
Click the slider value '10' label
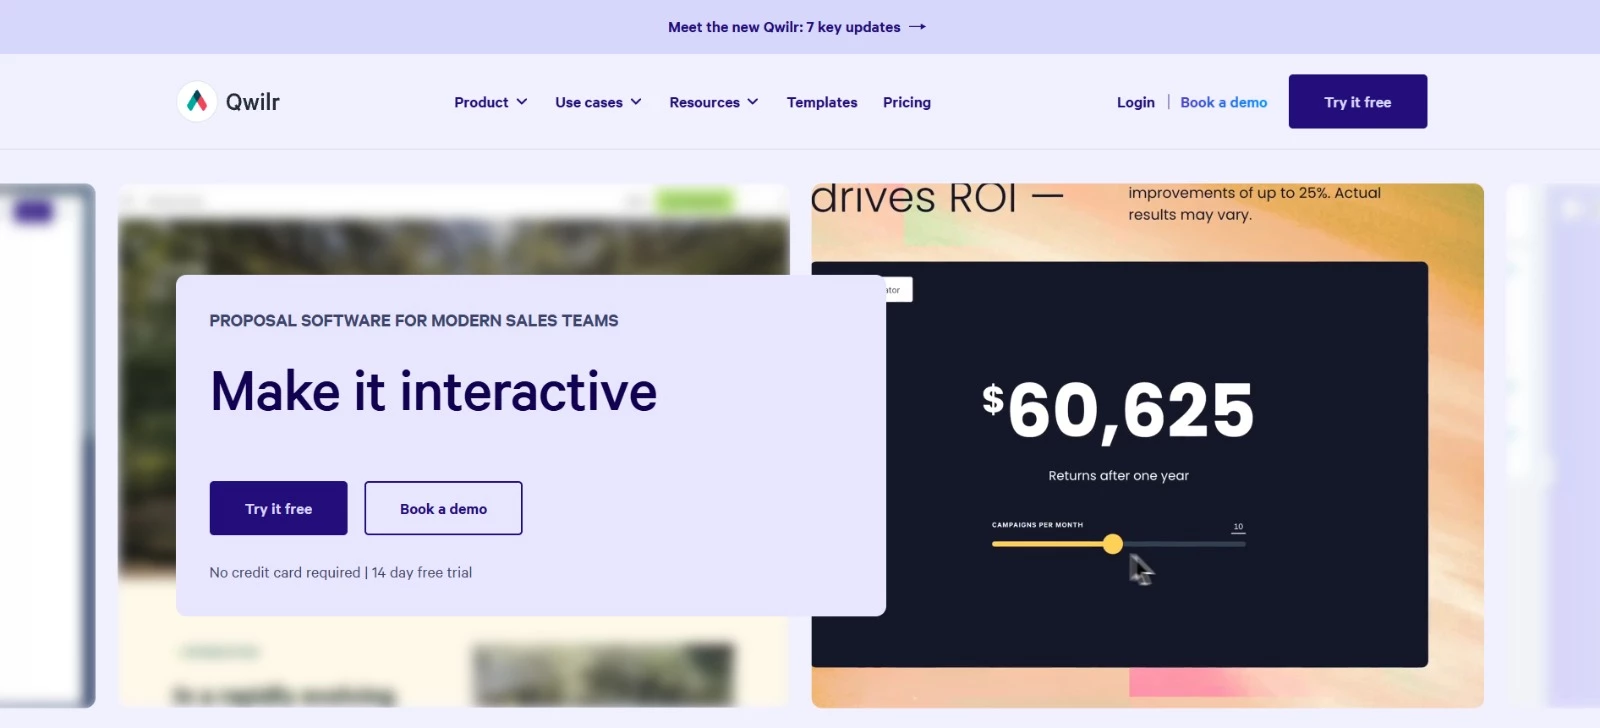coord(1238,527)
